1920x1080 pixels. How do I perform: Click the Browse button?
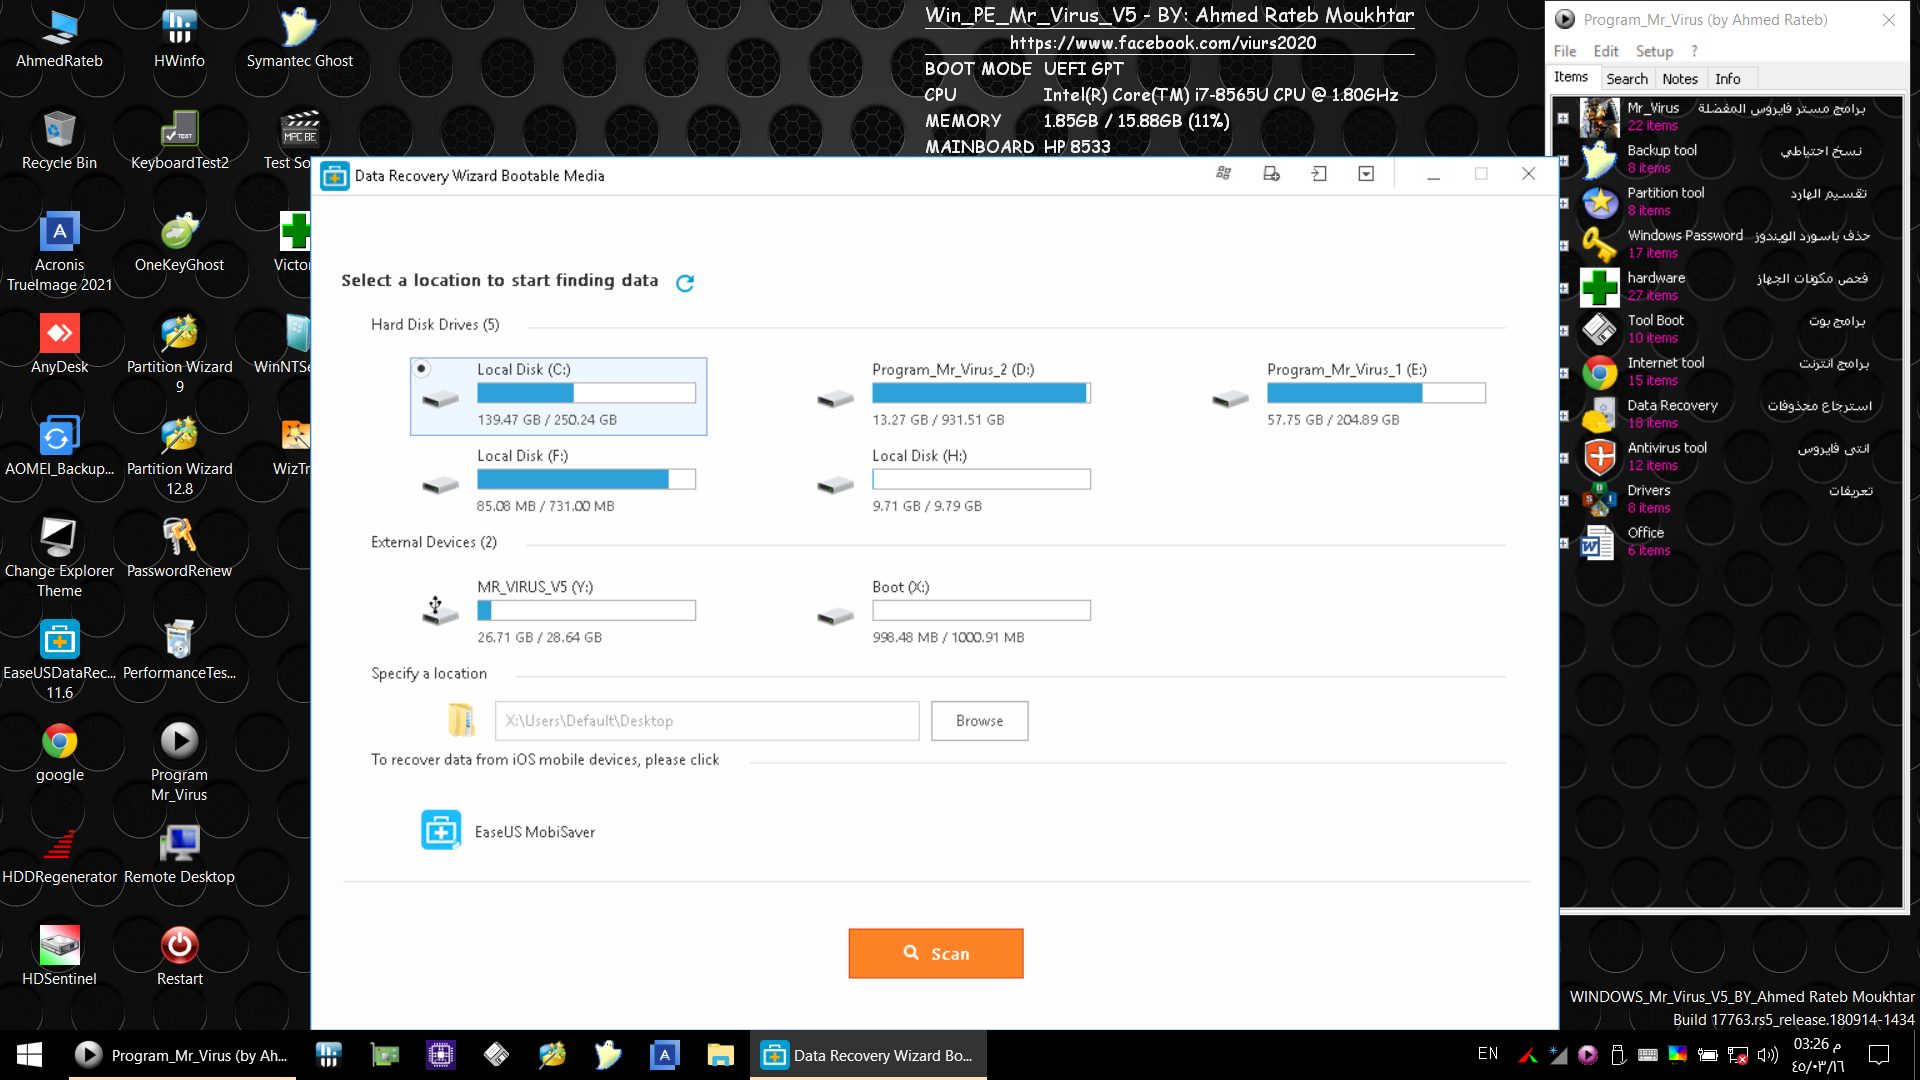tap(979, 721)
